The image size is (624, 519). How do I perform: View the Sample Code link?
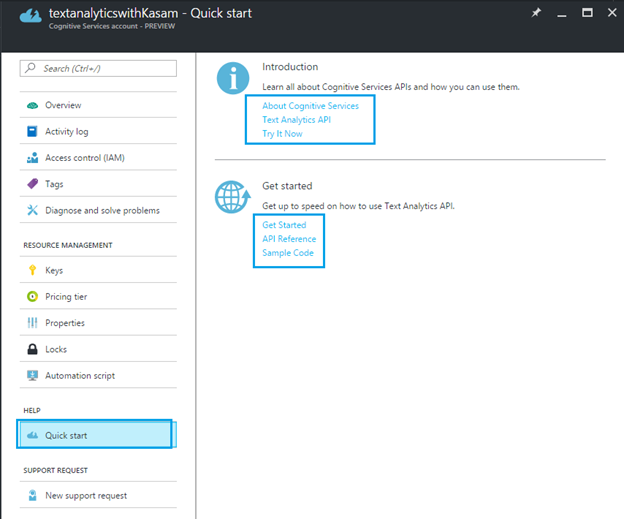(288, 253)
